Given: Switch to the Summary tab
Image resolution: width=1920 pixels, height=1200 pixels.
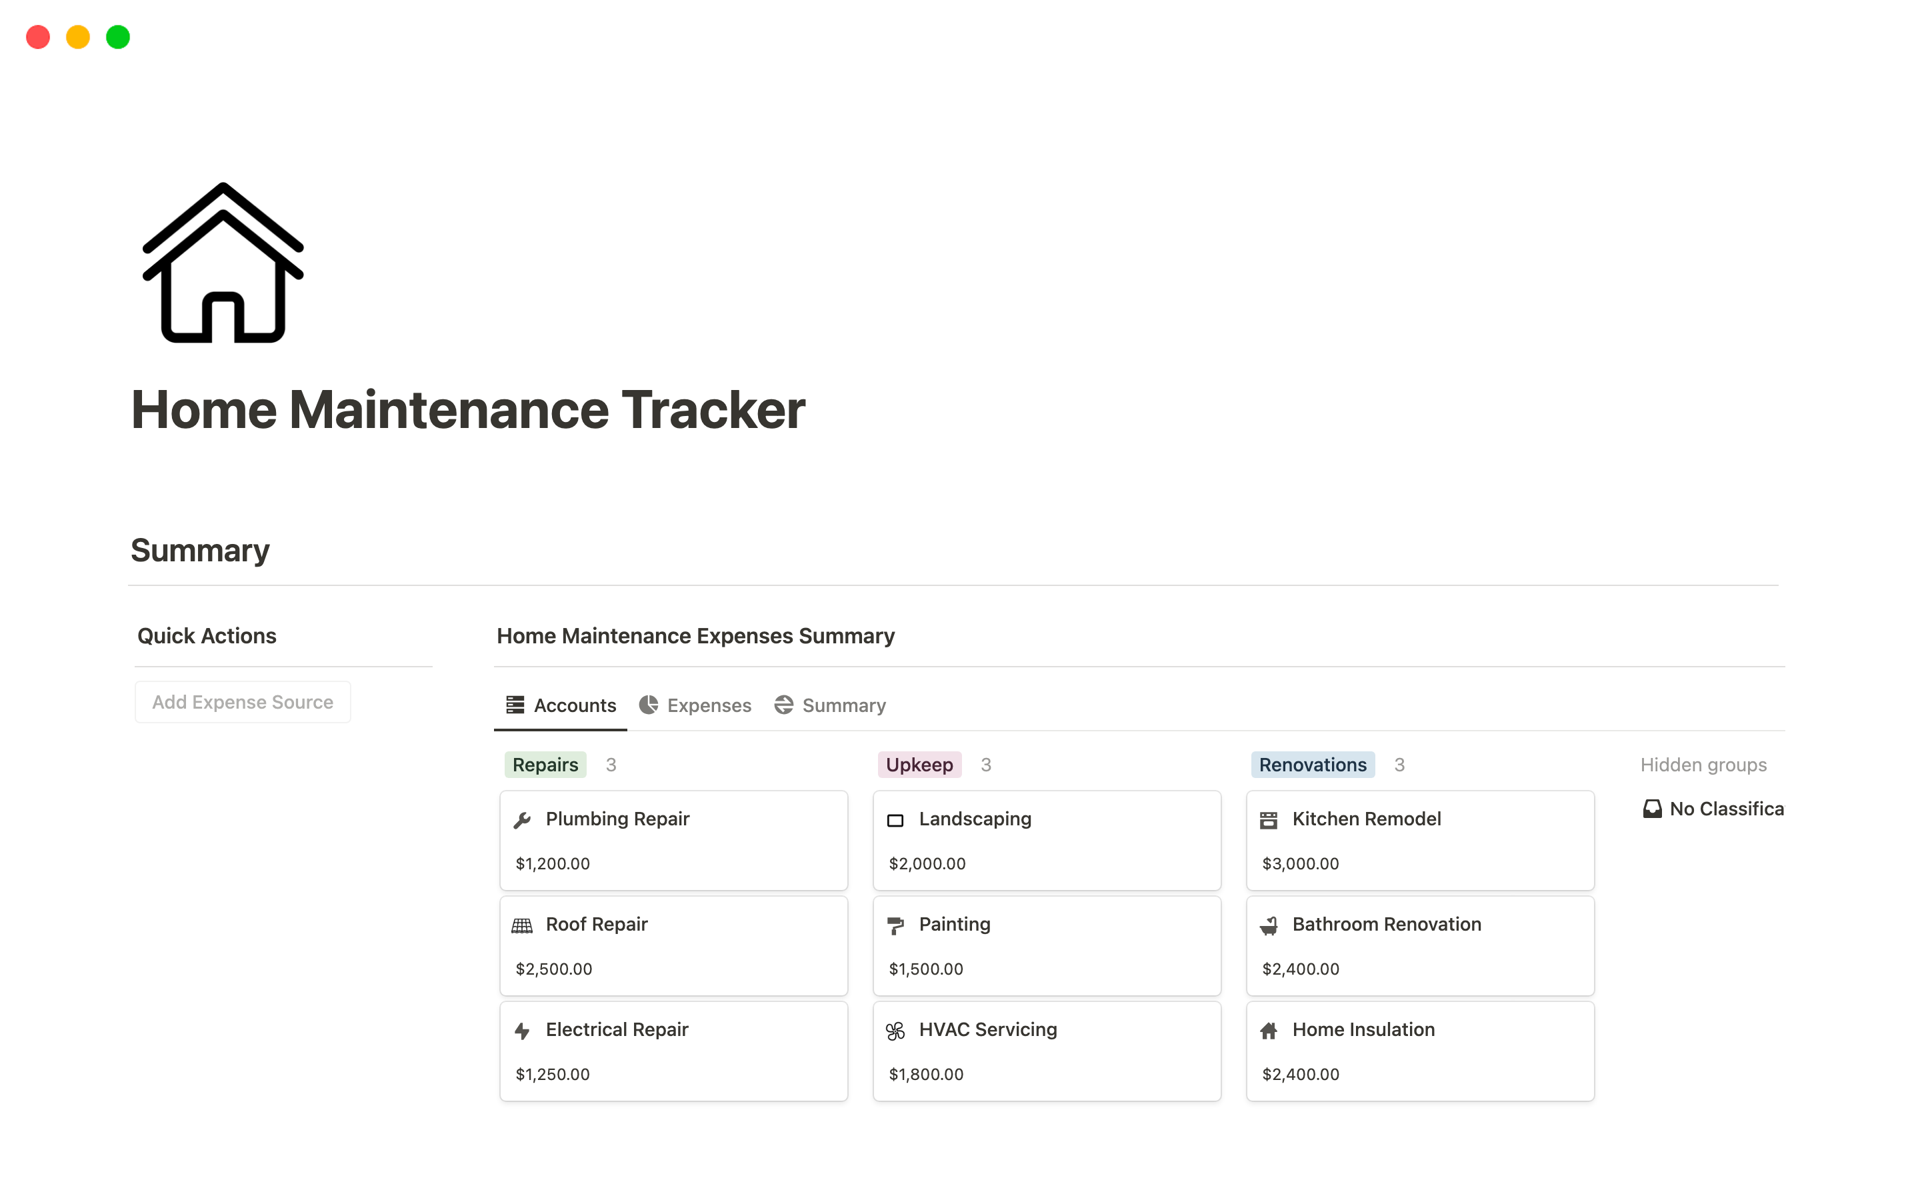Looking at the screenshot, I should click(x=844, y=704).
